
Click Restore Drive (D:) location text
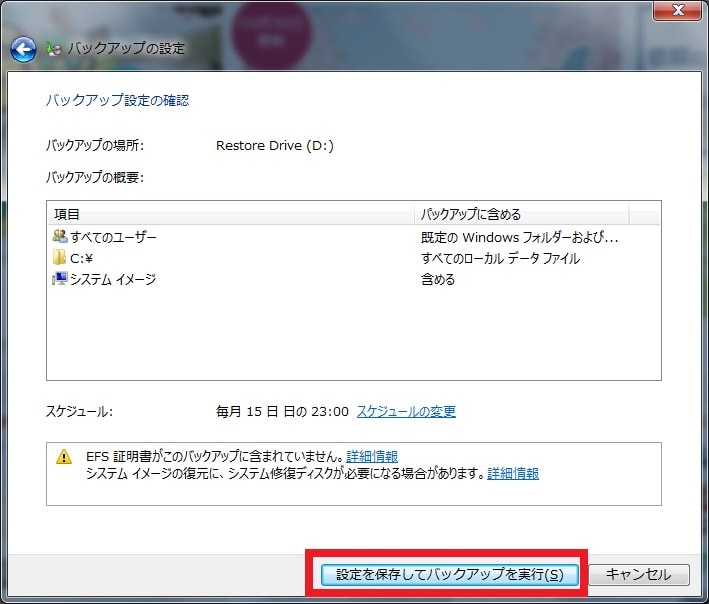point(275,146)
